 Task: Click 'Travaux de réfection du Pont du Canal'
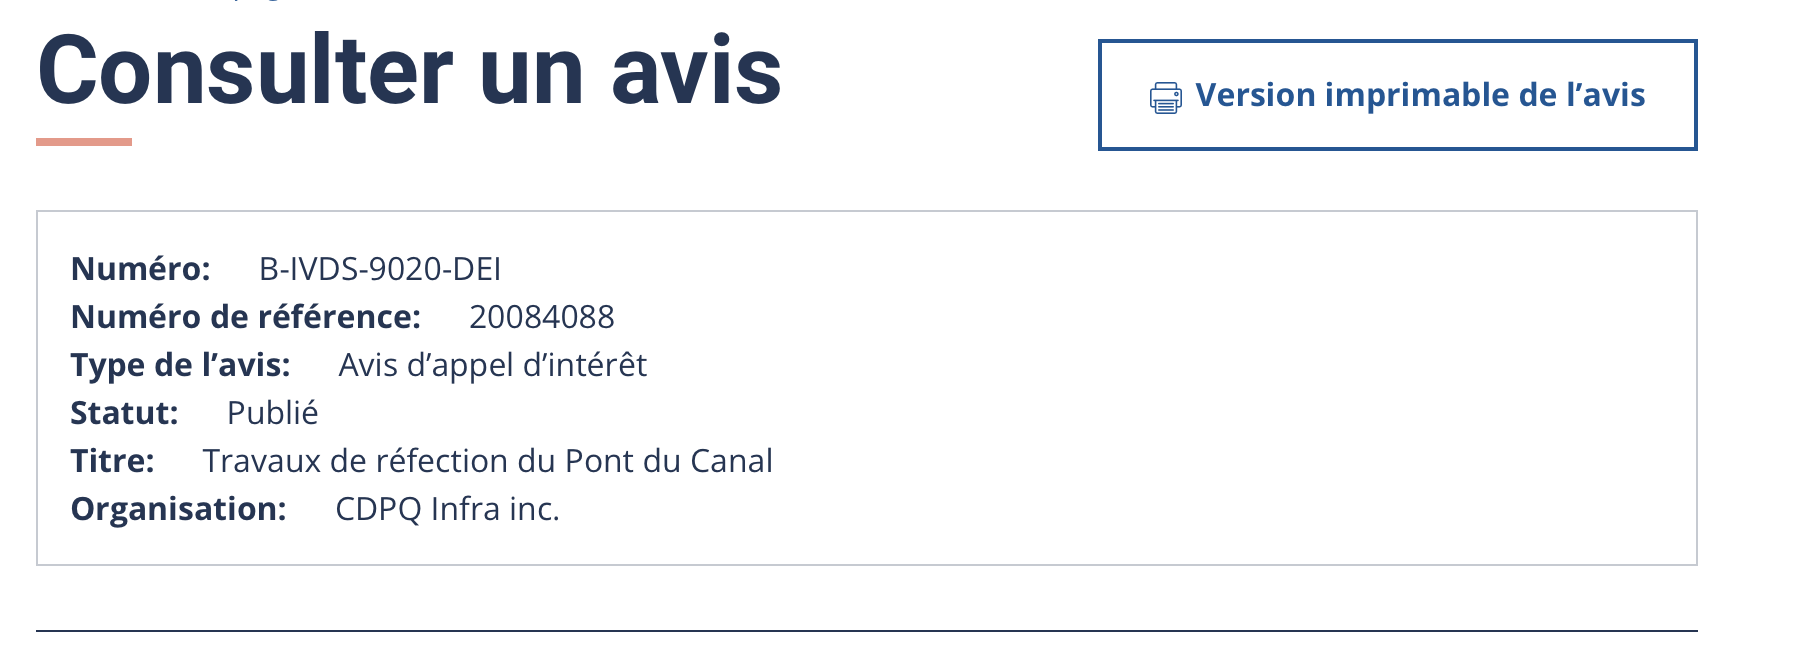pyautogui.click(x=487, y=461)
